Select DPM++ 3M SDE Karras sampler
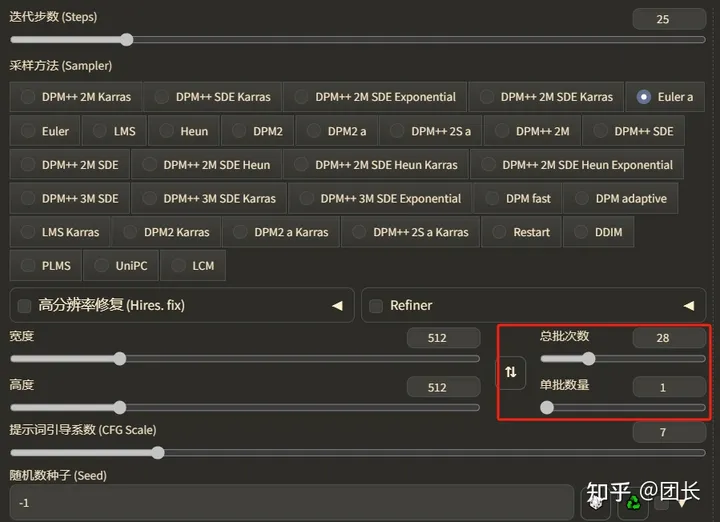This screenshot has height=522, width=720. (209, 198)
